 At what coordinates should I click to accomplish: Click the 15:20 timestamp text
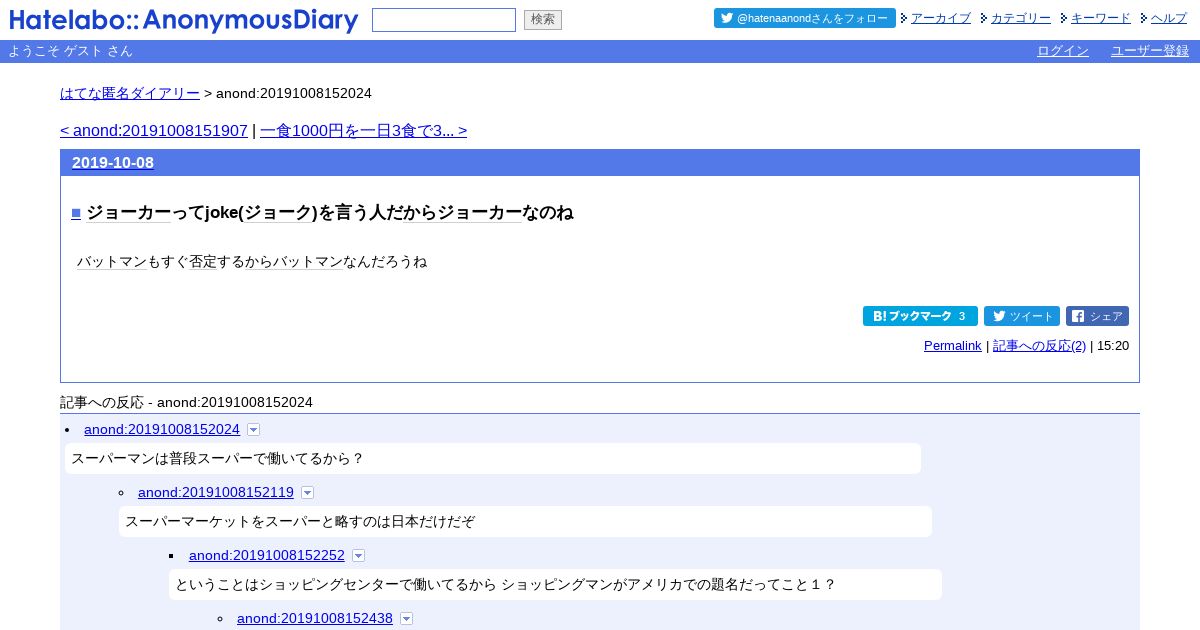point(1113,346)
